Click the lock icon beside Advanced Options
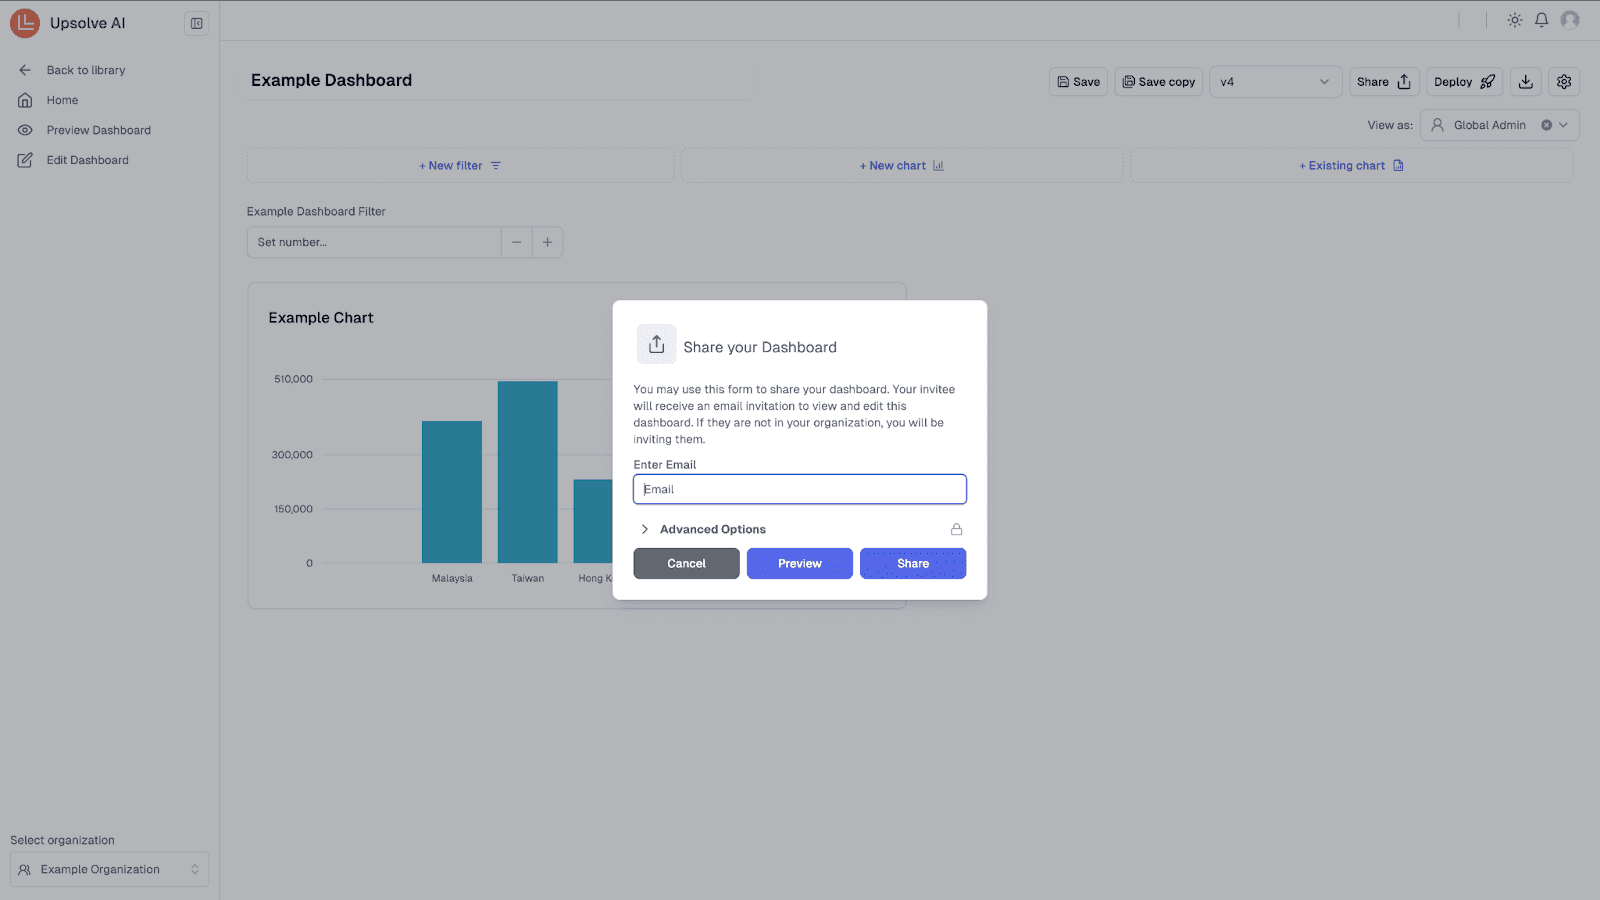Image resolution: width=1600 pixels, height=900 pixels. pos(956,528)
